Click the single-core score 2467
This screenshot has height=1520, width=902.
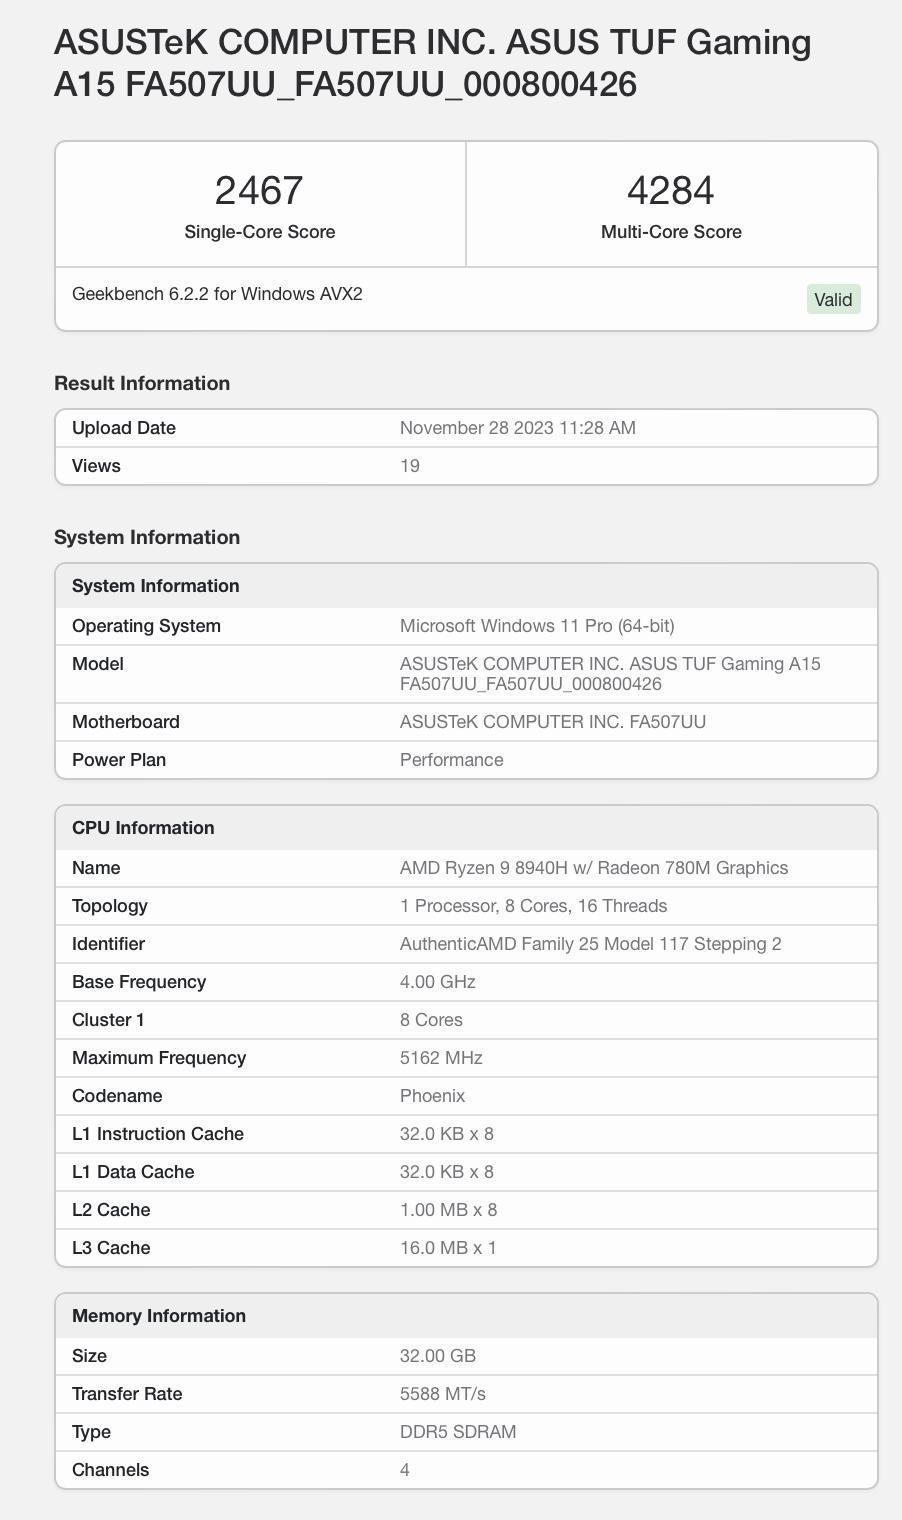[x=259, y=190]
